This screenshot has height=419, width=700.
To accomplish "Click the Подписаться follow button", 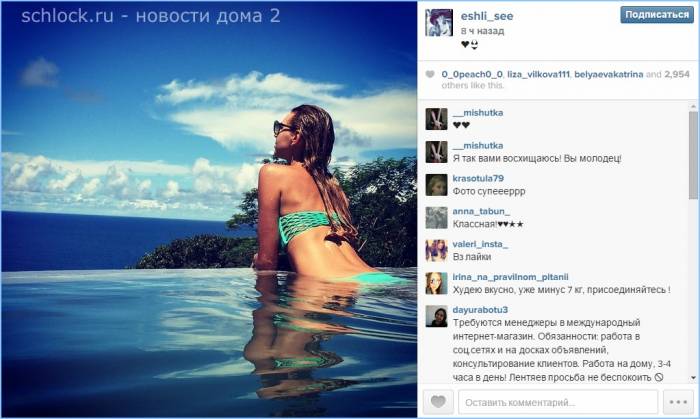I will point(657,15).
